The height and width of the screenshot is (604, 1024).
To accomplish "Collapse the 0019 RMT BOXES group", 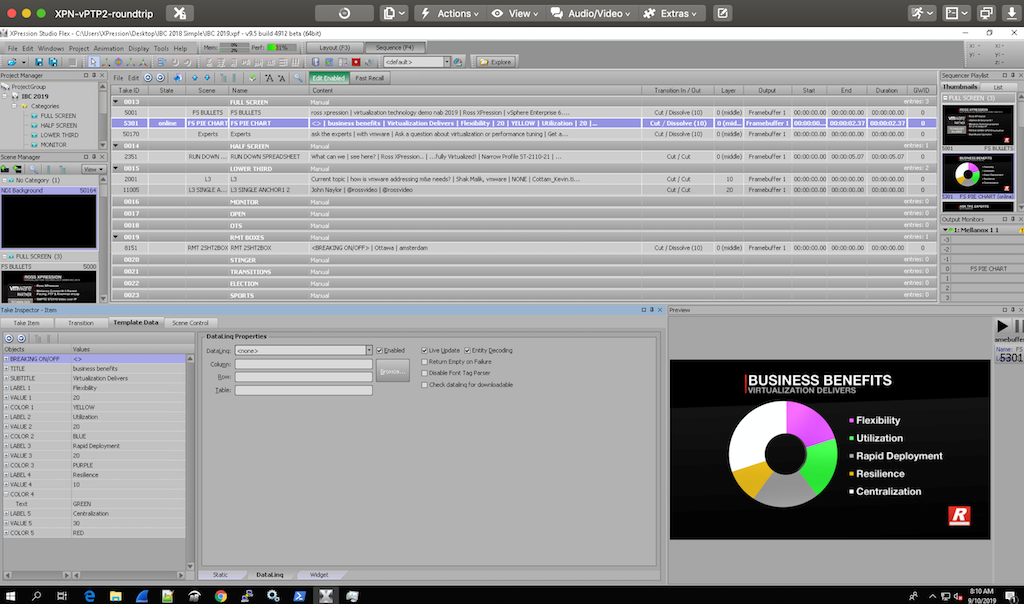I will click(116, 237).
